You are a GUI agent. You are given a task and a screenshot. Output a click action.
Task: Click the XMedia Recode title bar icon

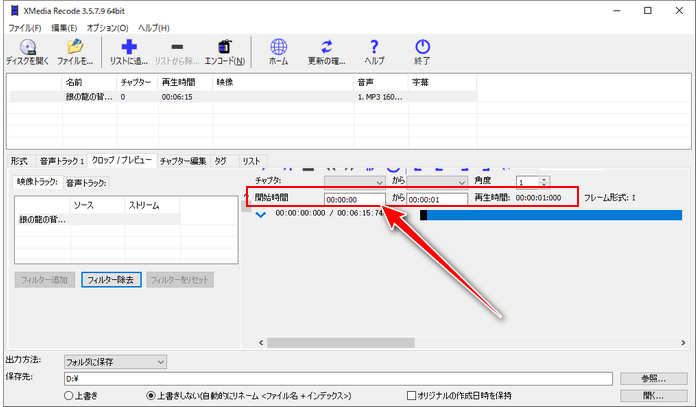coord(15,10)
